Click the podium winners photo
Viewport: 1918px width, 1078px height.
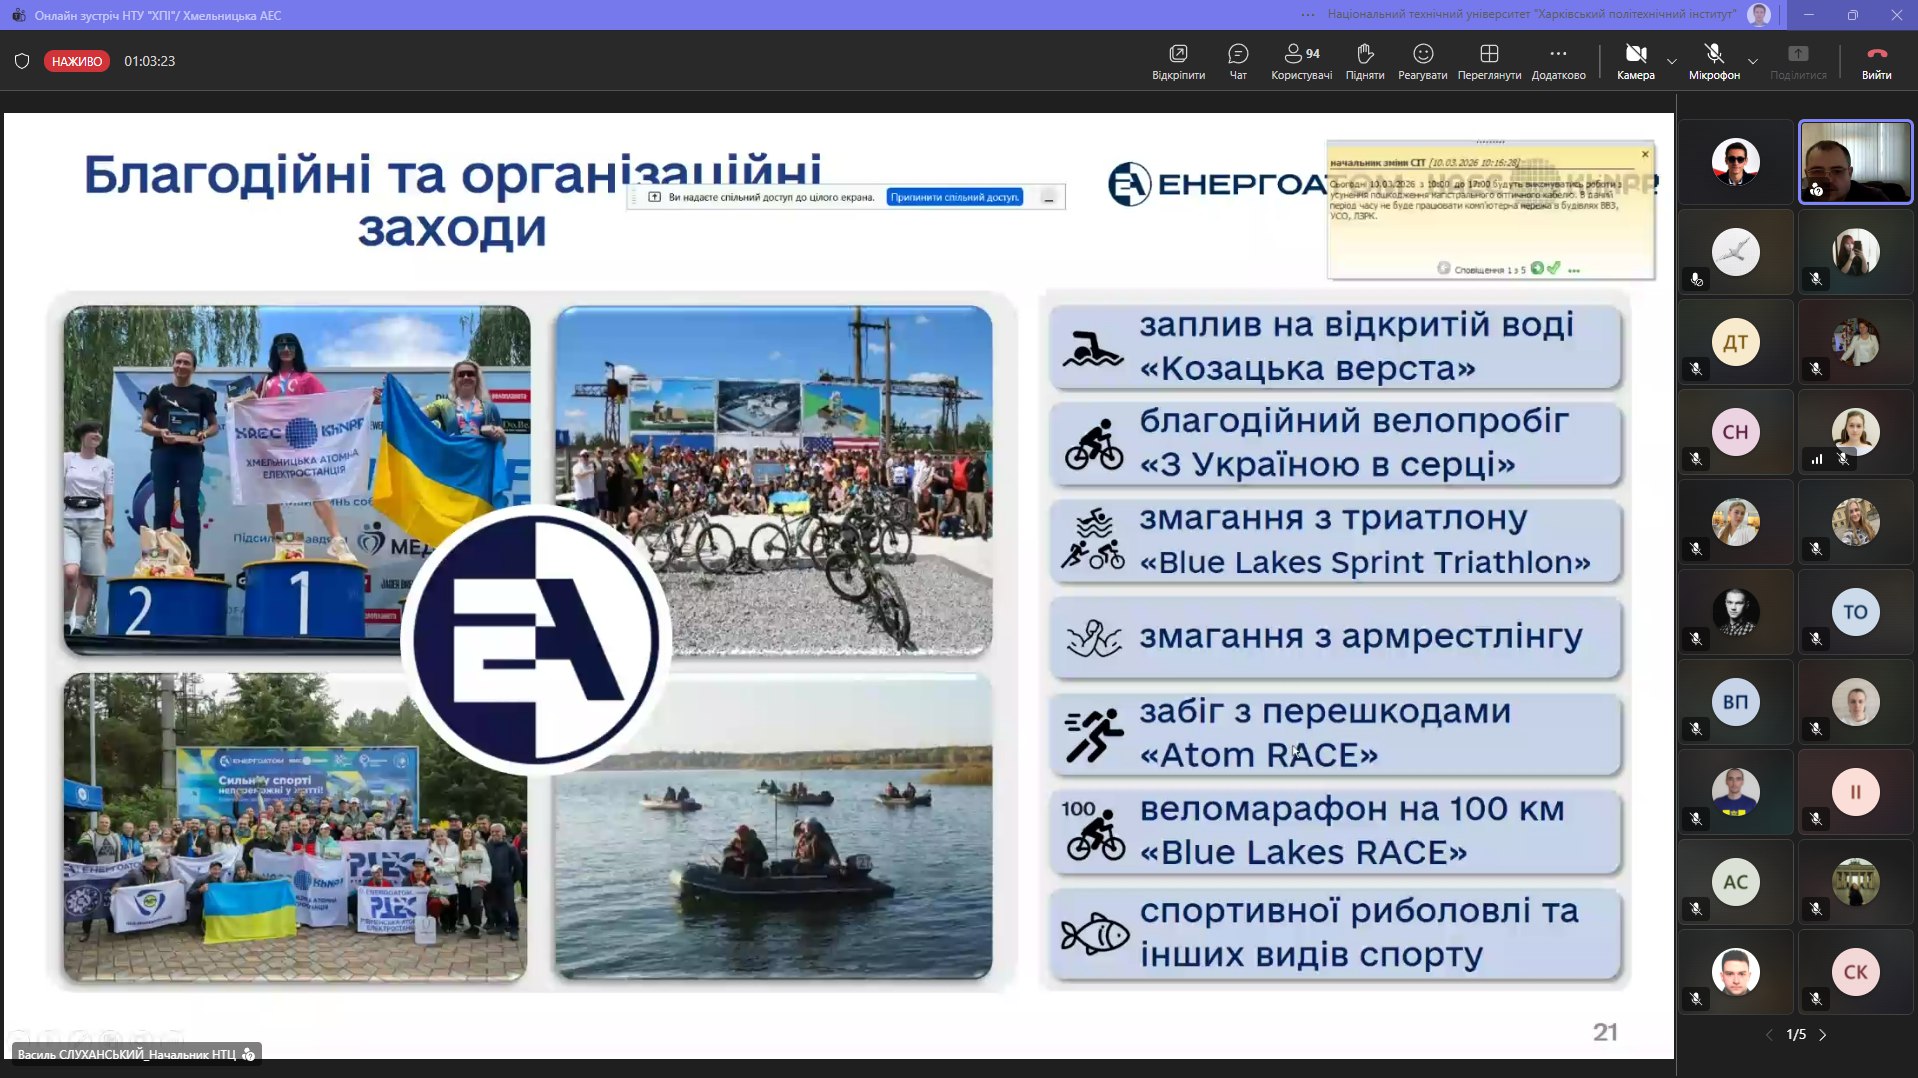click(297, 480)
